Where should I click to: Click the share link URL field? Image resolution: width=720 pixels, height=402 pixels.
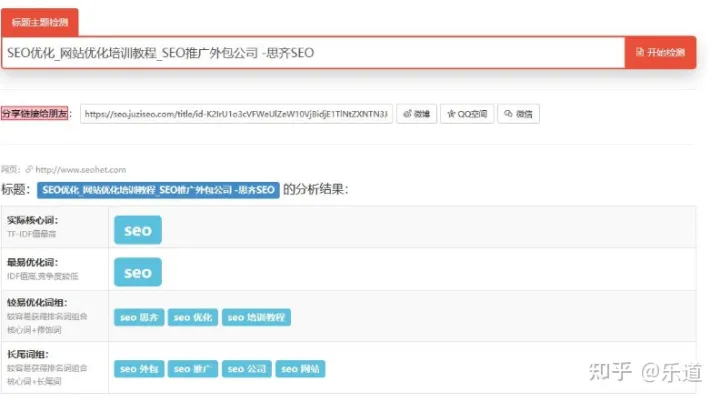point(236,114)
